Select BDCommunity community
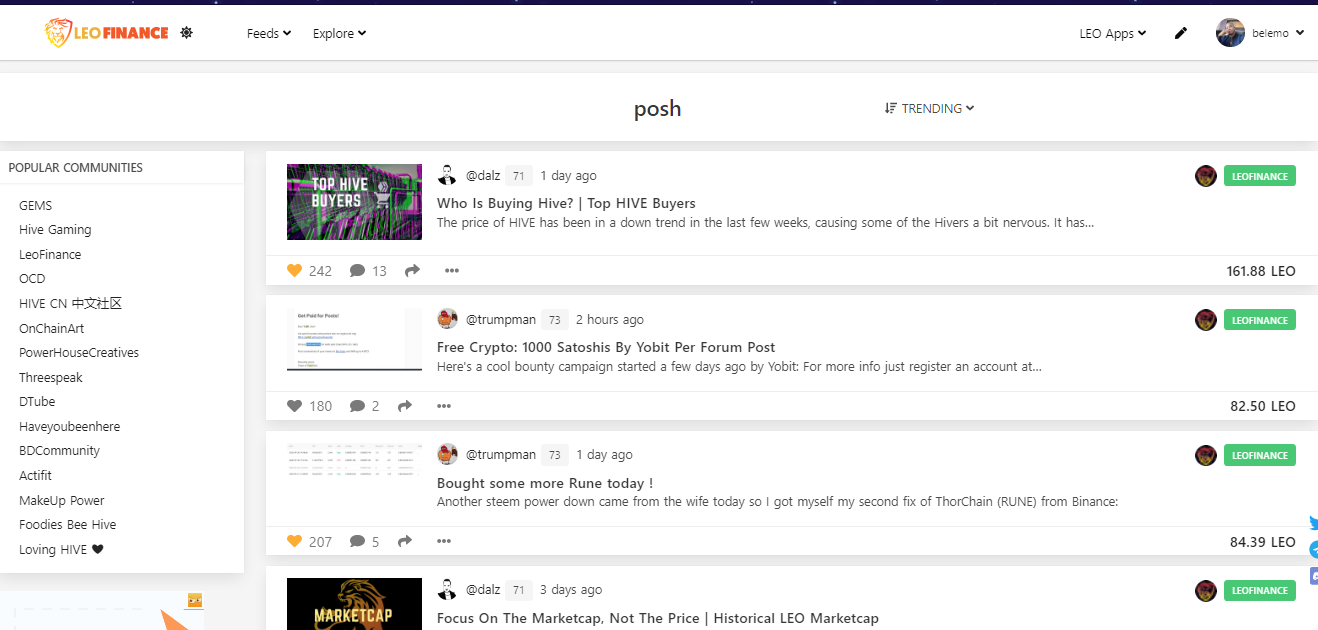This screenshot has width=1318, height=630. pyautogui.click(x=59, y=450)
